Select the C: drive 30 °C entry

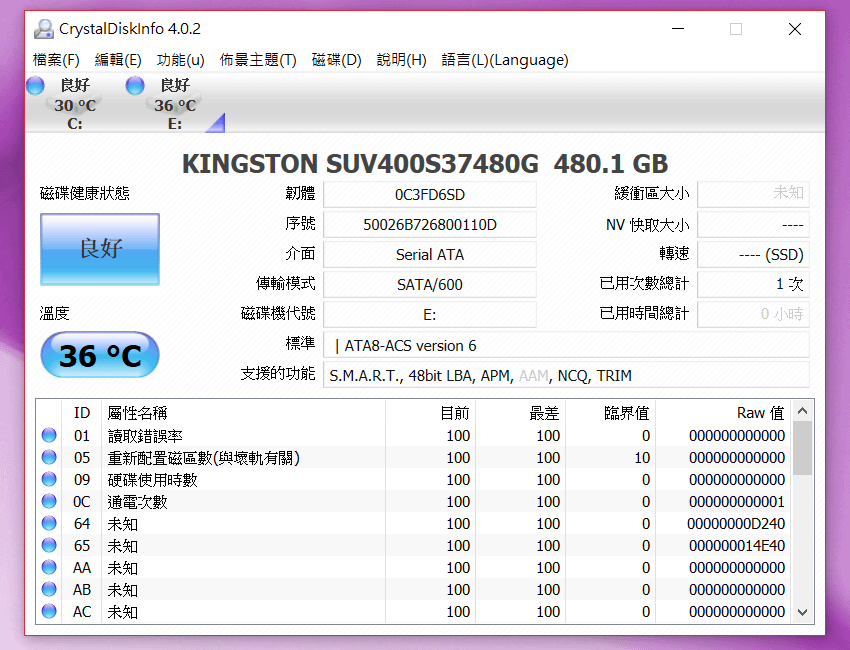(x=75, y=104)
